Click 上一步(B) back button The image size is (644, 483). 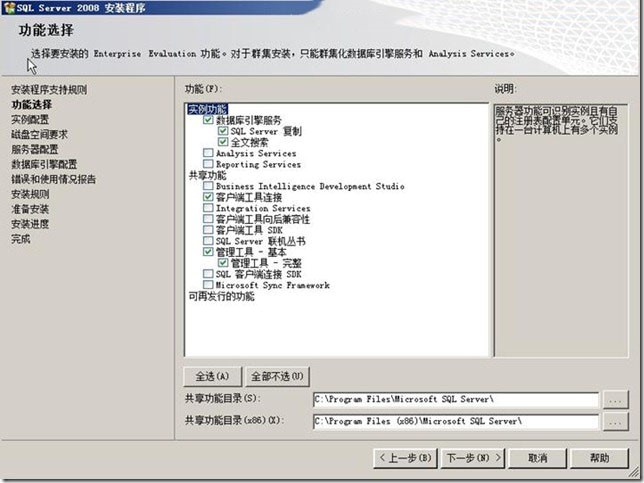click(x=405, y=458)
